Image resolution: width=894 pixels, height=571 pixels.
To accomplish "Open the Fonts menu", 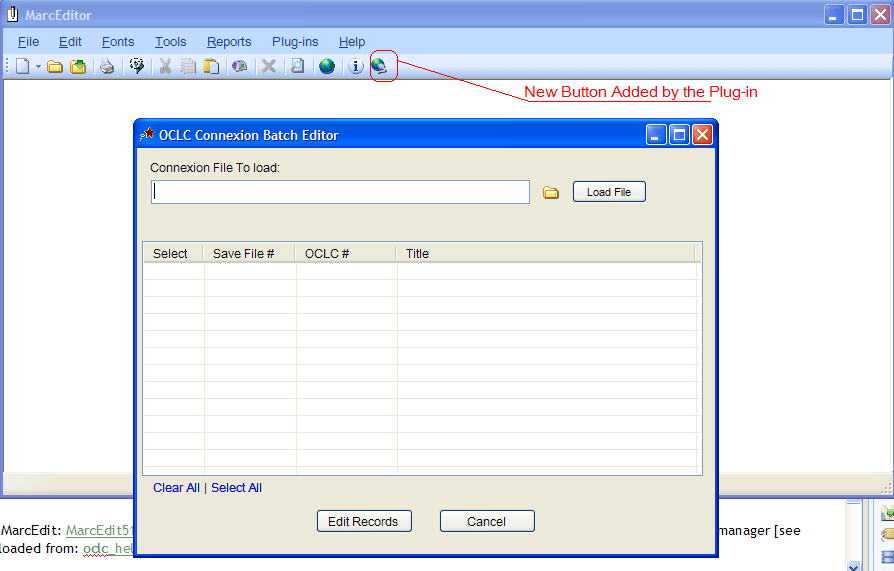I will 118,42.
